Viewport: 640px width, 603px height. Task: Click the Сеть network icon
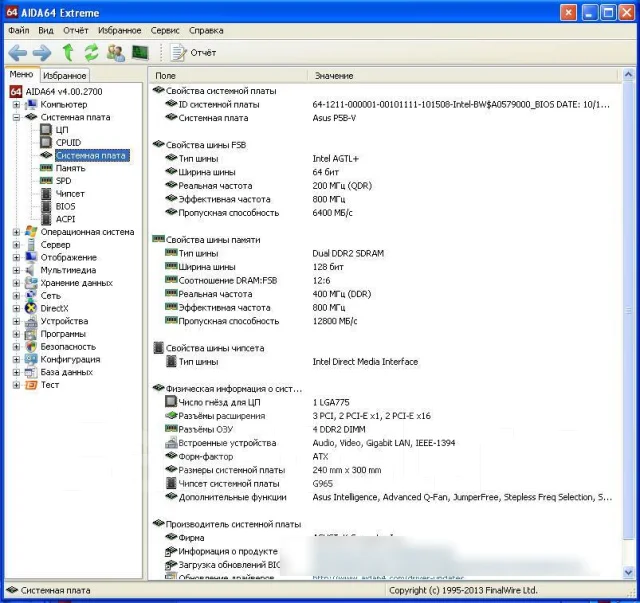[31, 295]
